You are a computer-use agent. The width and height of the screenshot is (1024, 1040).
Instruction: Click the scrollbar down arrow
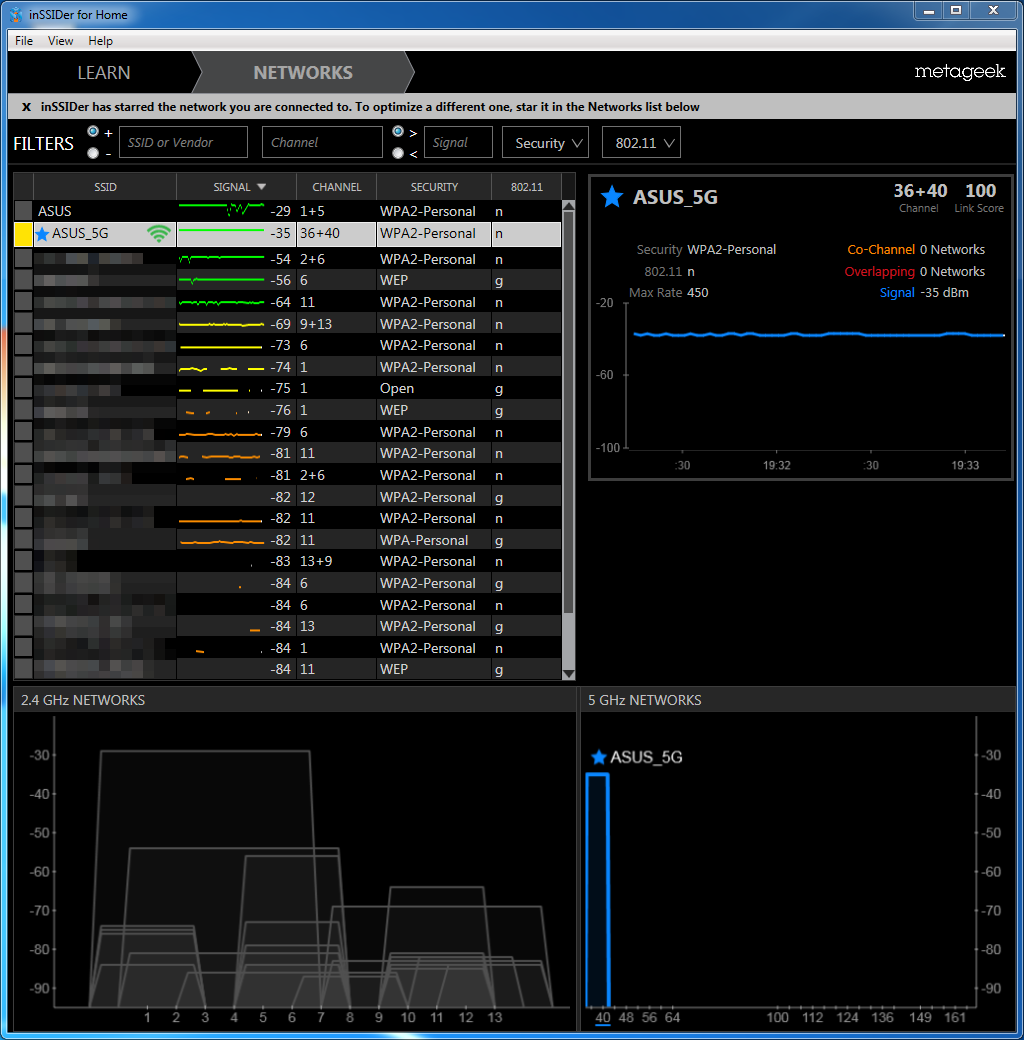[568, 674]
